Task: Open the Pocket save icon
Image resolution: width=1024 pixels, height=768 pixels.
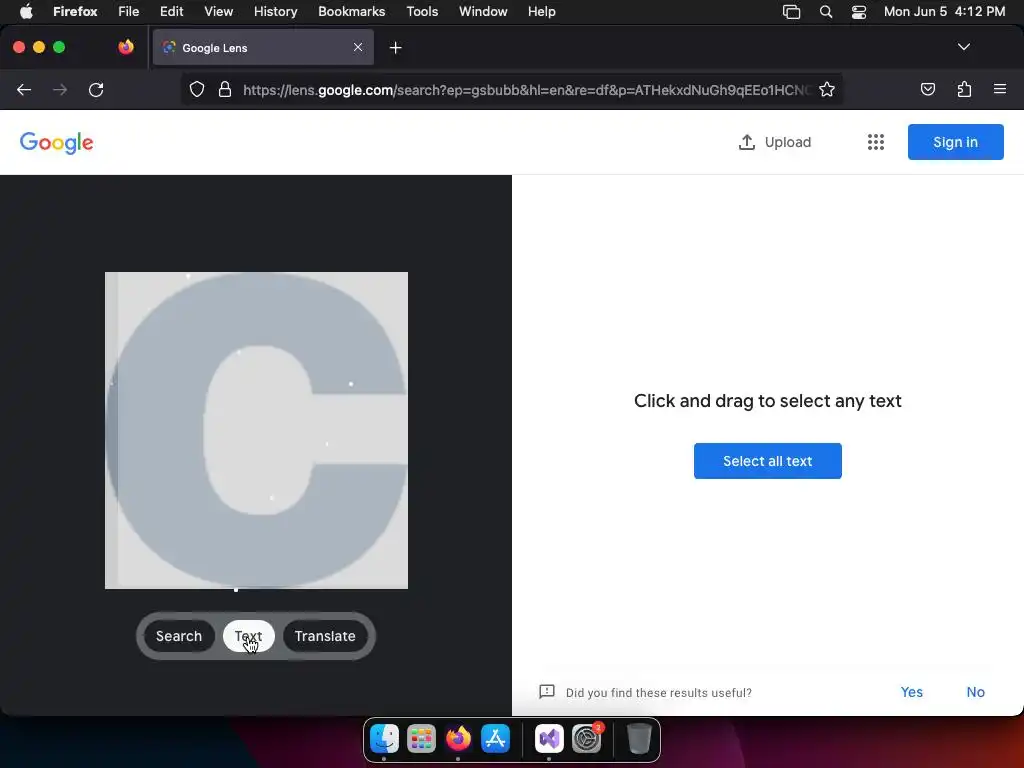Action: coord(927,89)
